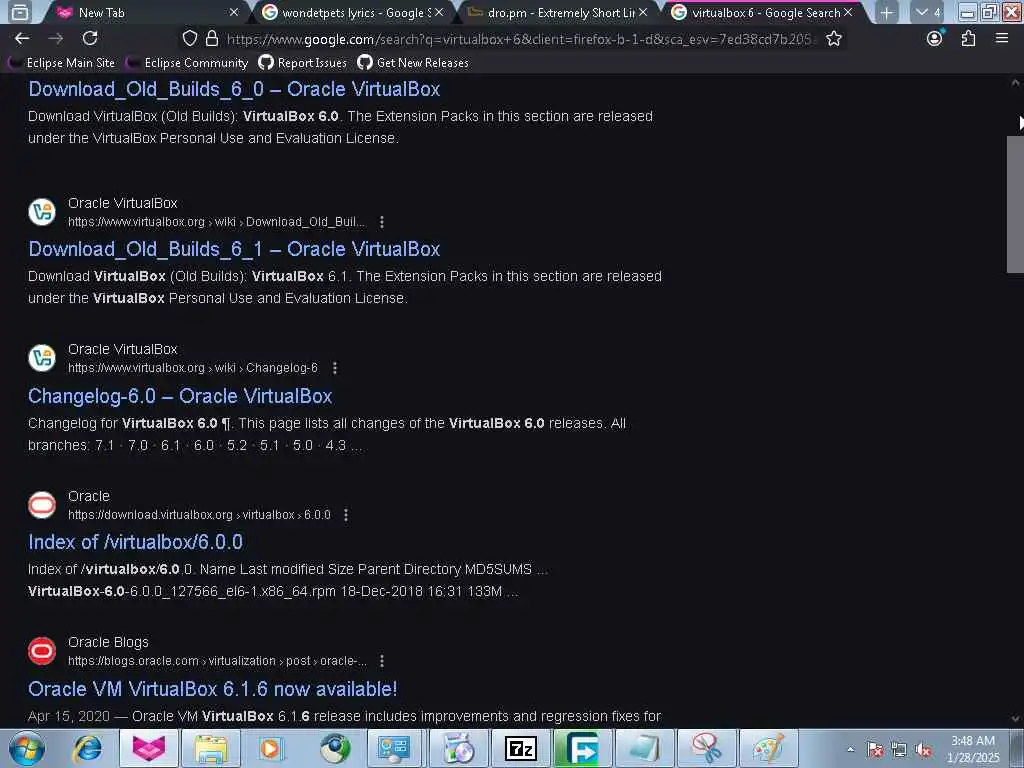Click the padlock site security icon
1024x768 pixels.
coord(212,39)
